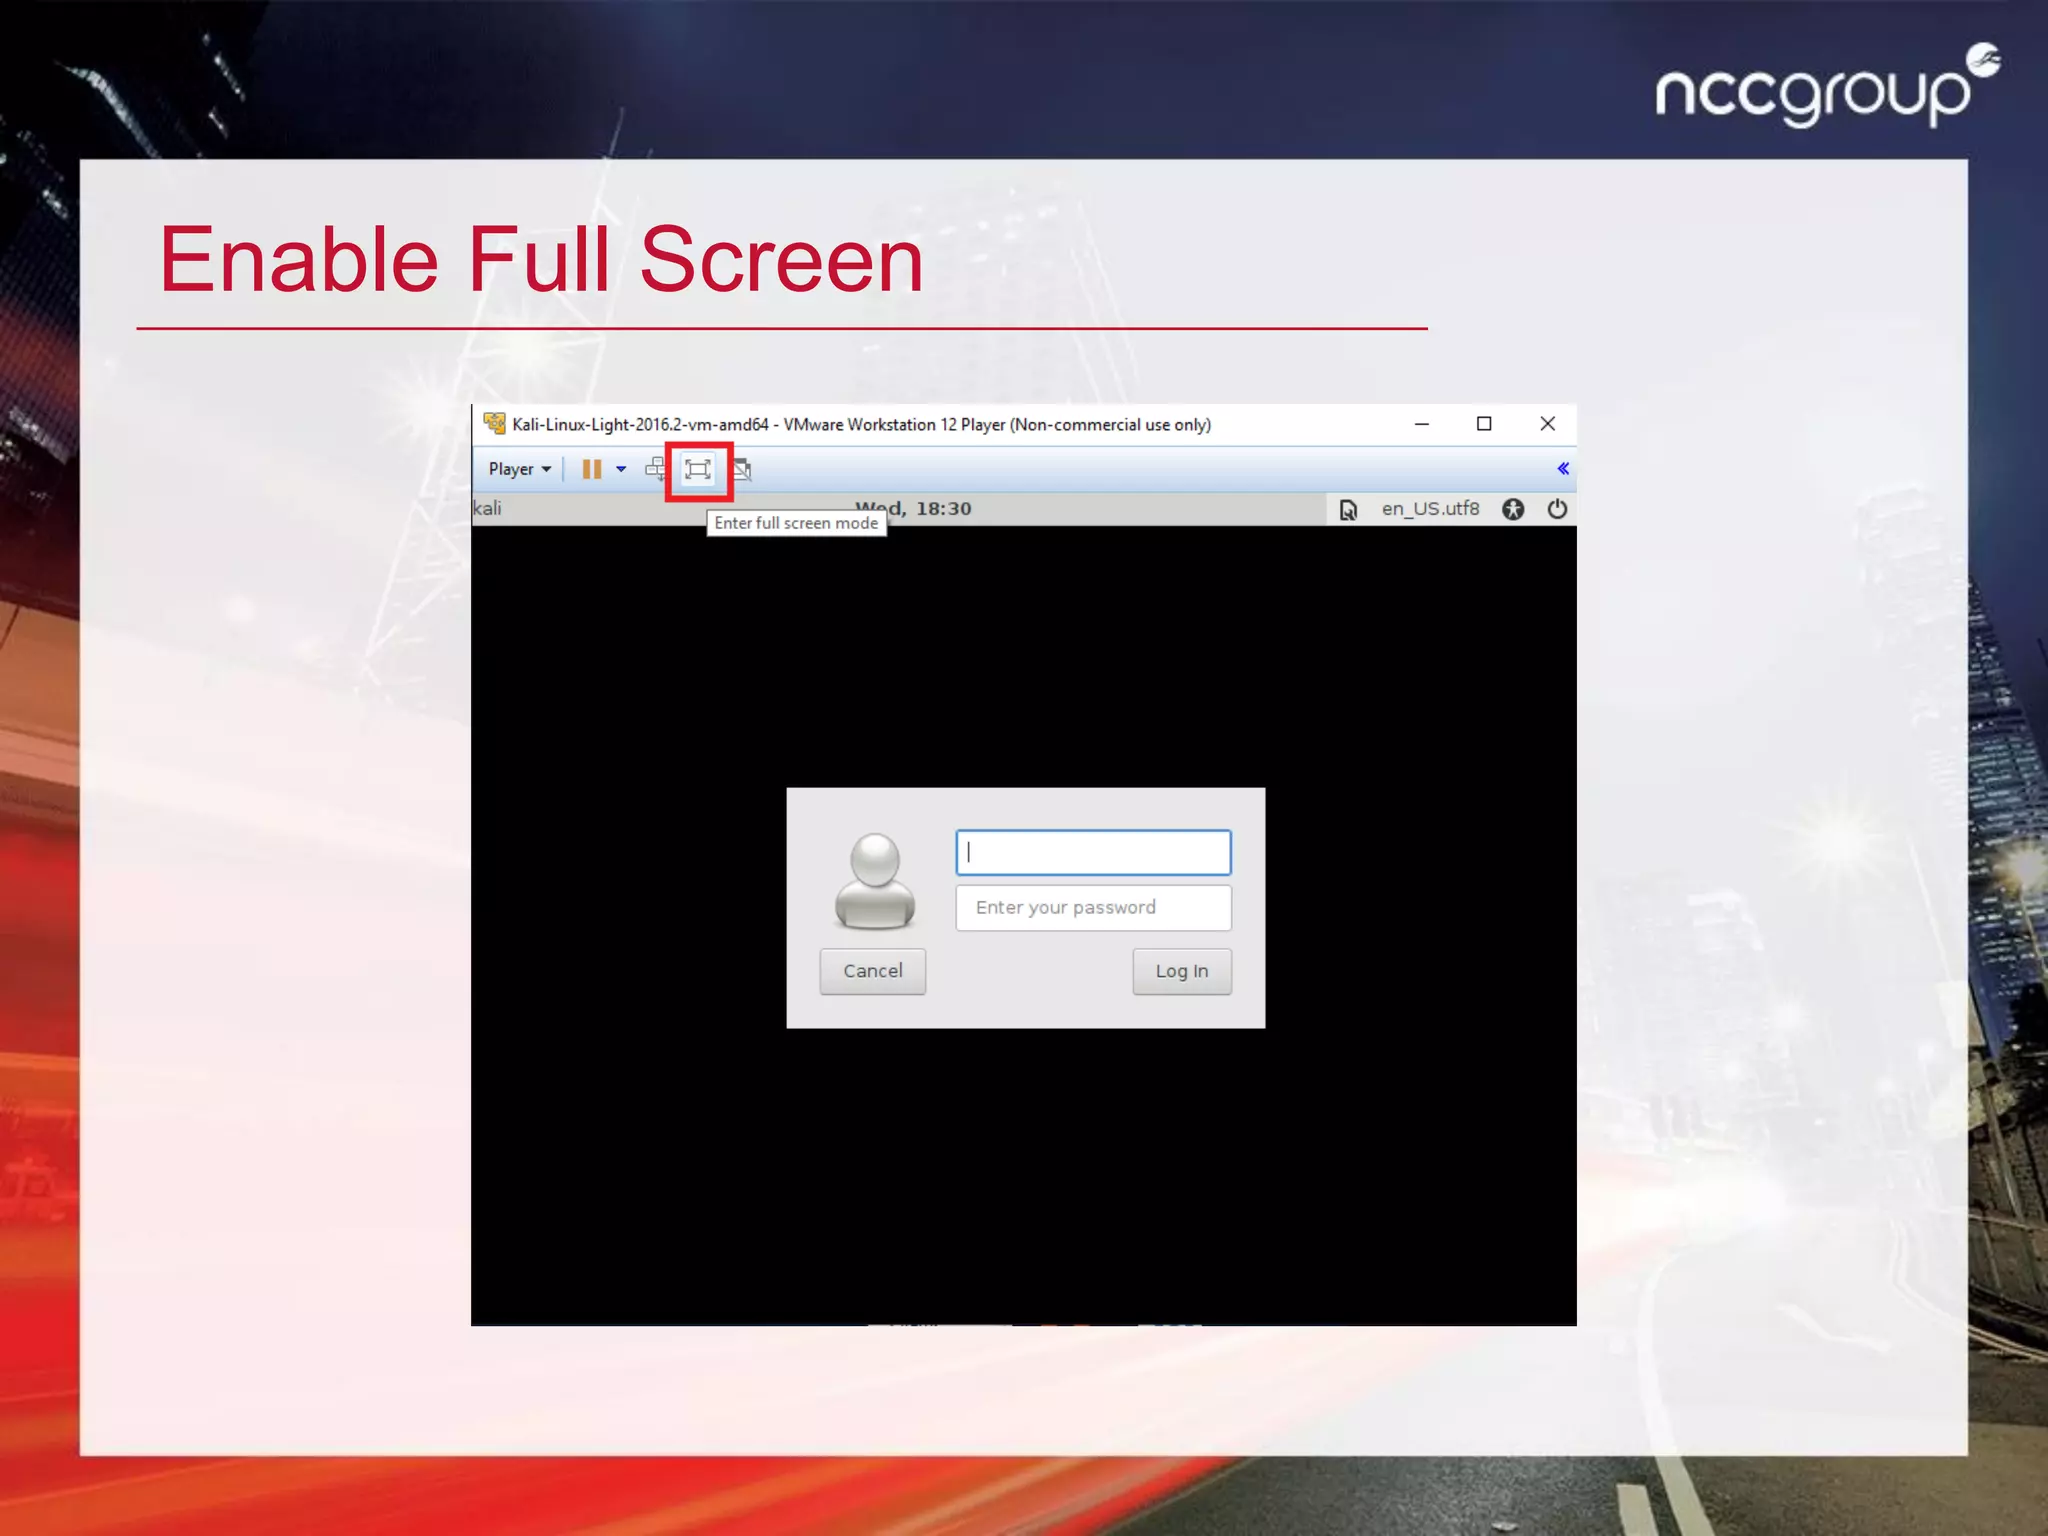
Task: Collapse toolbar with the blue chevron
Action: pos(1563,469)
